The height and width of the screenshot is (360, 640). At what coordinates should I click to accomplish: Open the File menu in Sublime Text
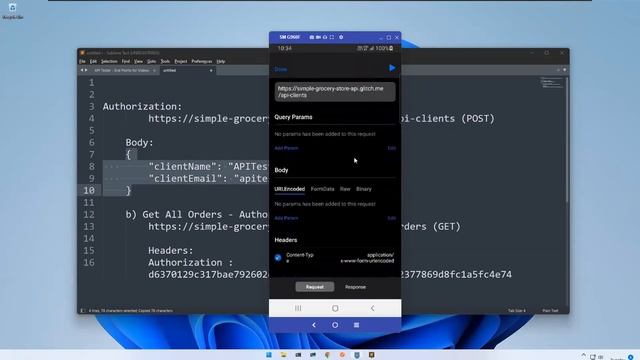[x=82, y=61]
